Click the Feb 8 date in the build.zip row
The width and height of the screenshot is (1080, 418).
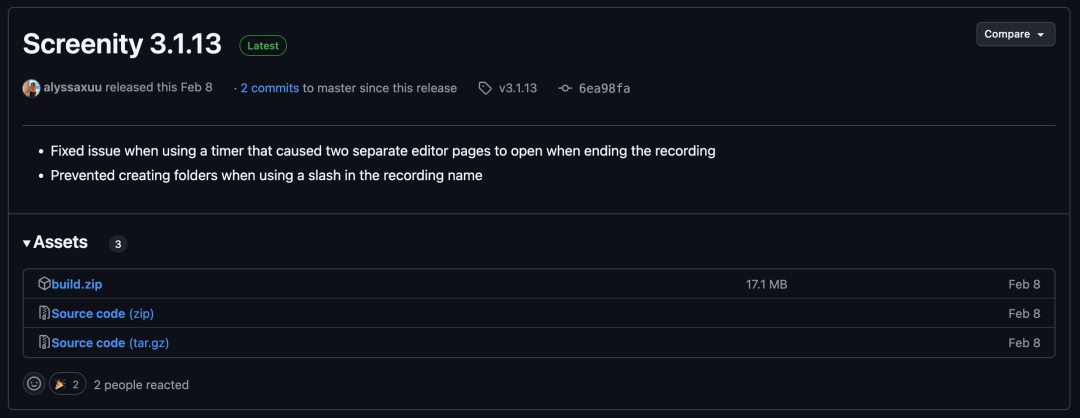click(1024, 284)
